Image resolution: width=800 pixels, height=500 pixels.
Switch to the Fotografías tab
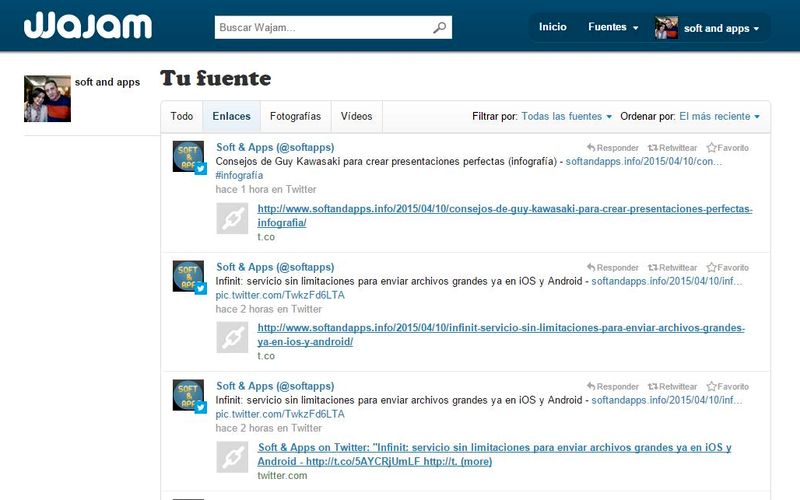click(295, 116)
